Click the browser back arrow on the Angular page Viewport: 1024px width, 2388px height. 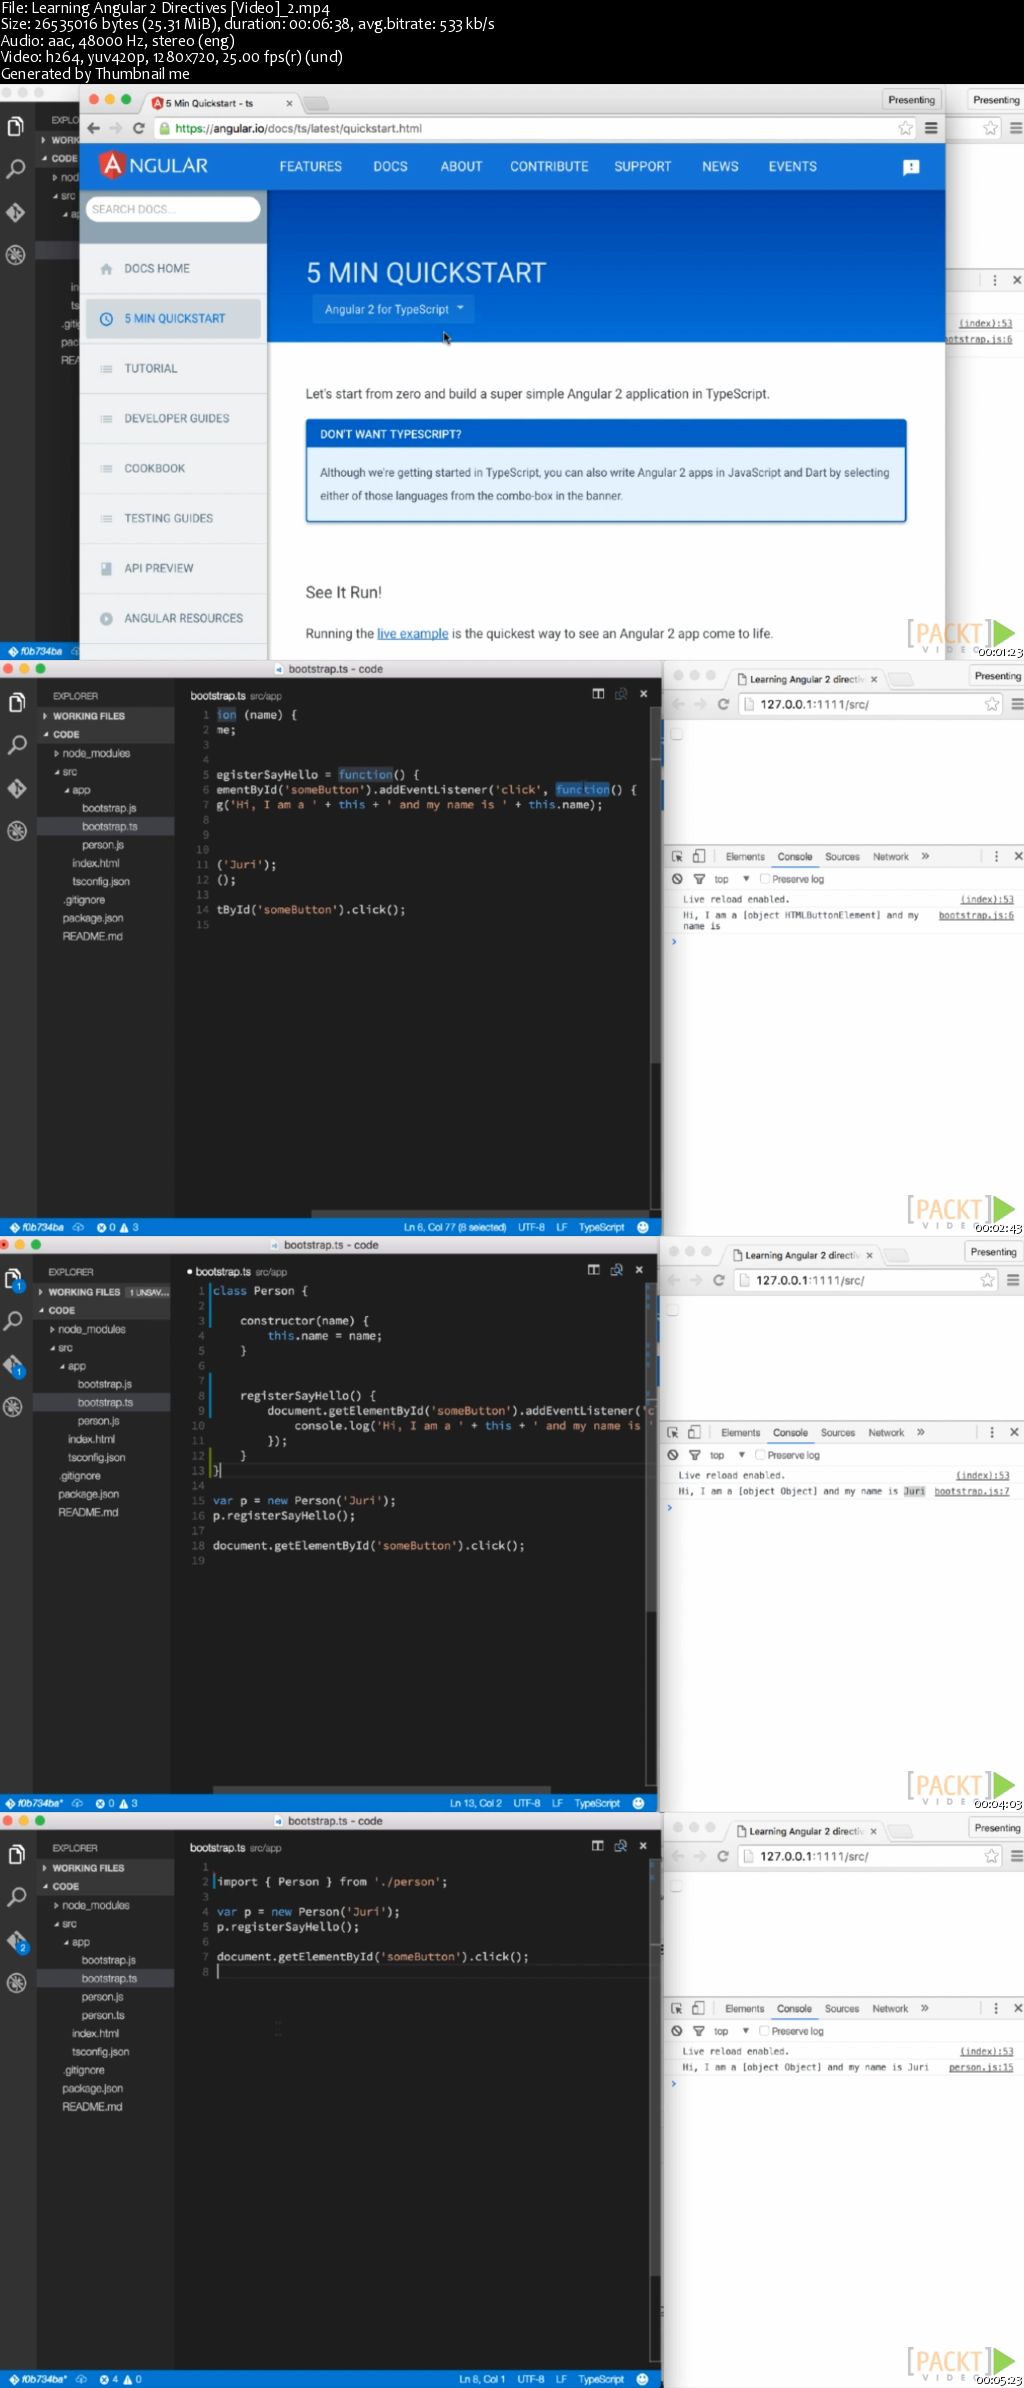coord(93,128)
